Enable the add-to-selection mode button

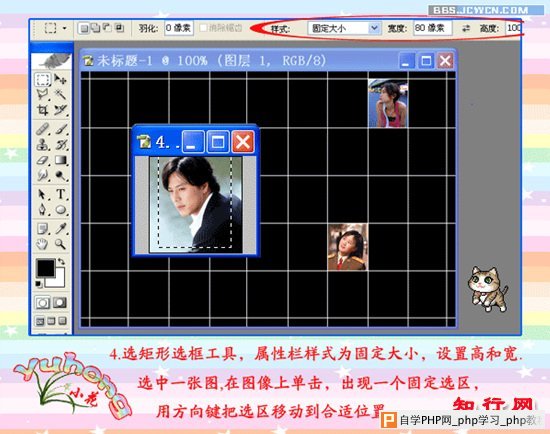(95, 28)
